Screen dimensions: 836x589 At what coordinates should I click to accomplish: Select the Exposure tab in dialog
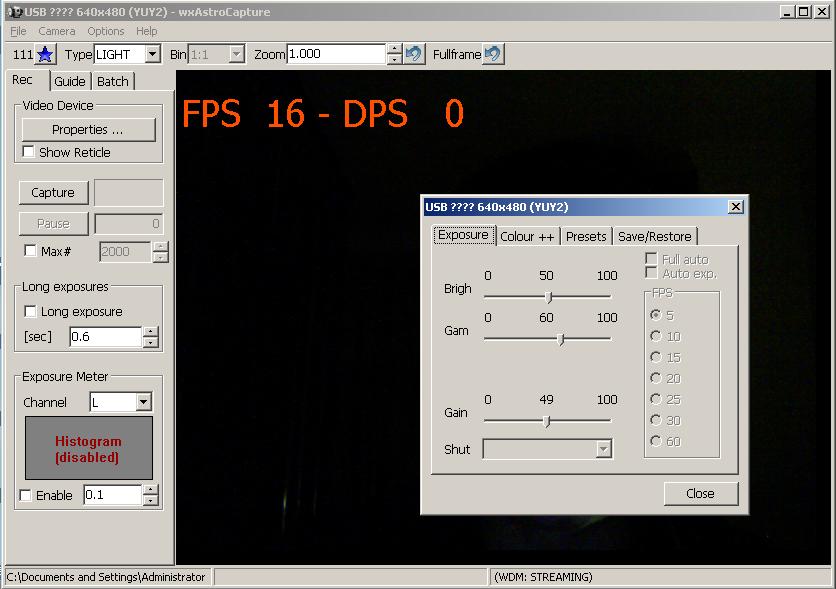pyautogui.click(x=463, y=235)
